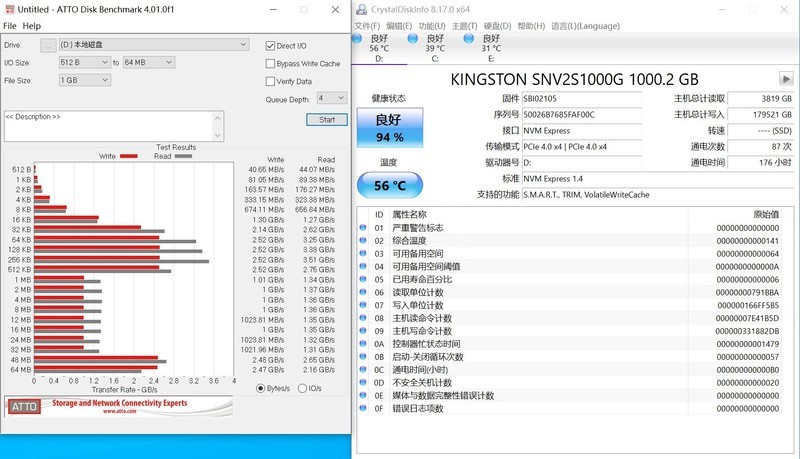Open the 文件(F) menu in CrystalDiskInfo
The width and height of the screenshot is (800, 459).
[x=367, y=26]
